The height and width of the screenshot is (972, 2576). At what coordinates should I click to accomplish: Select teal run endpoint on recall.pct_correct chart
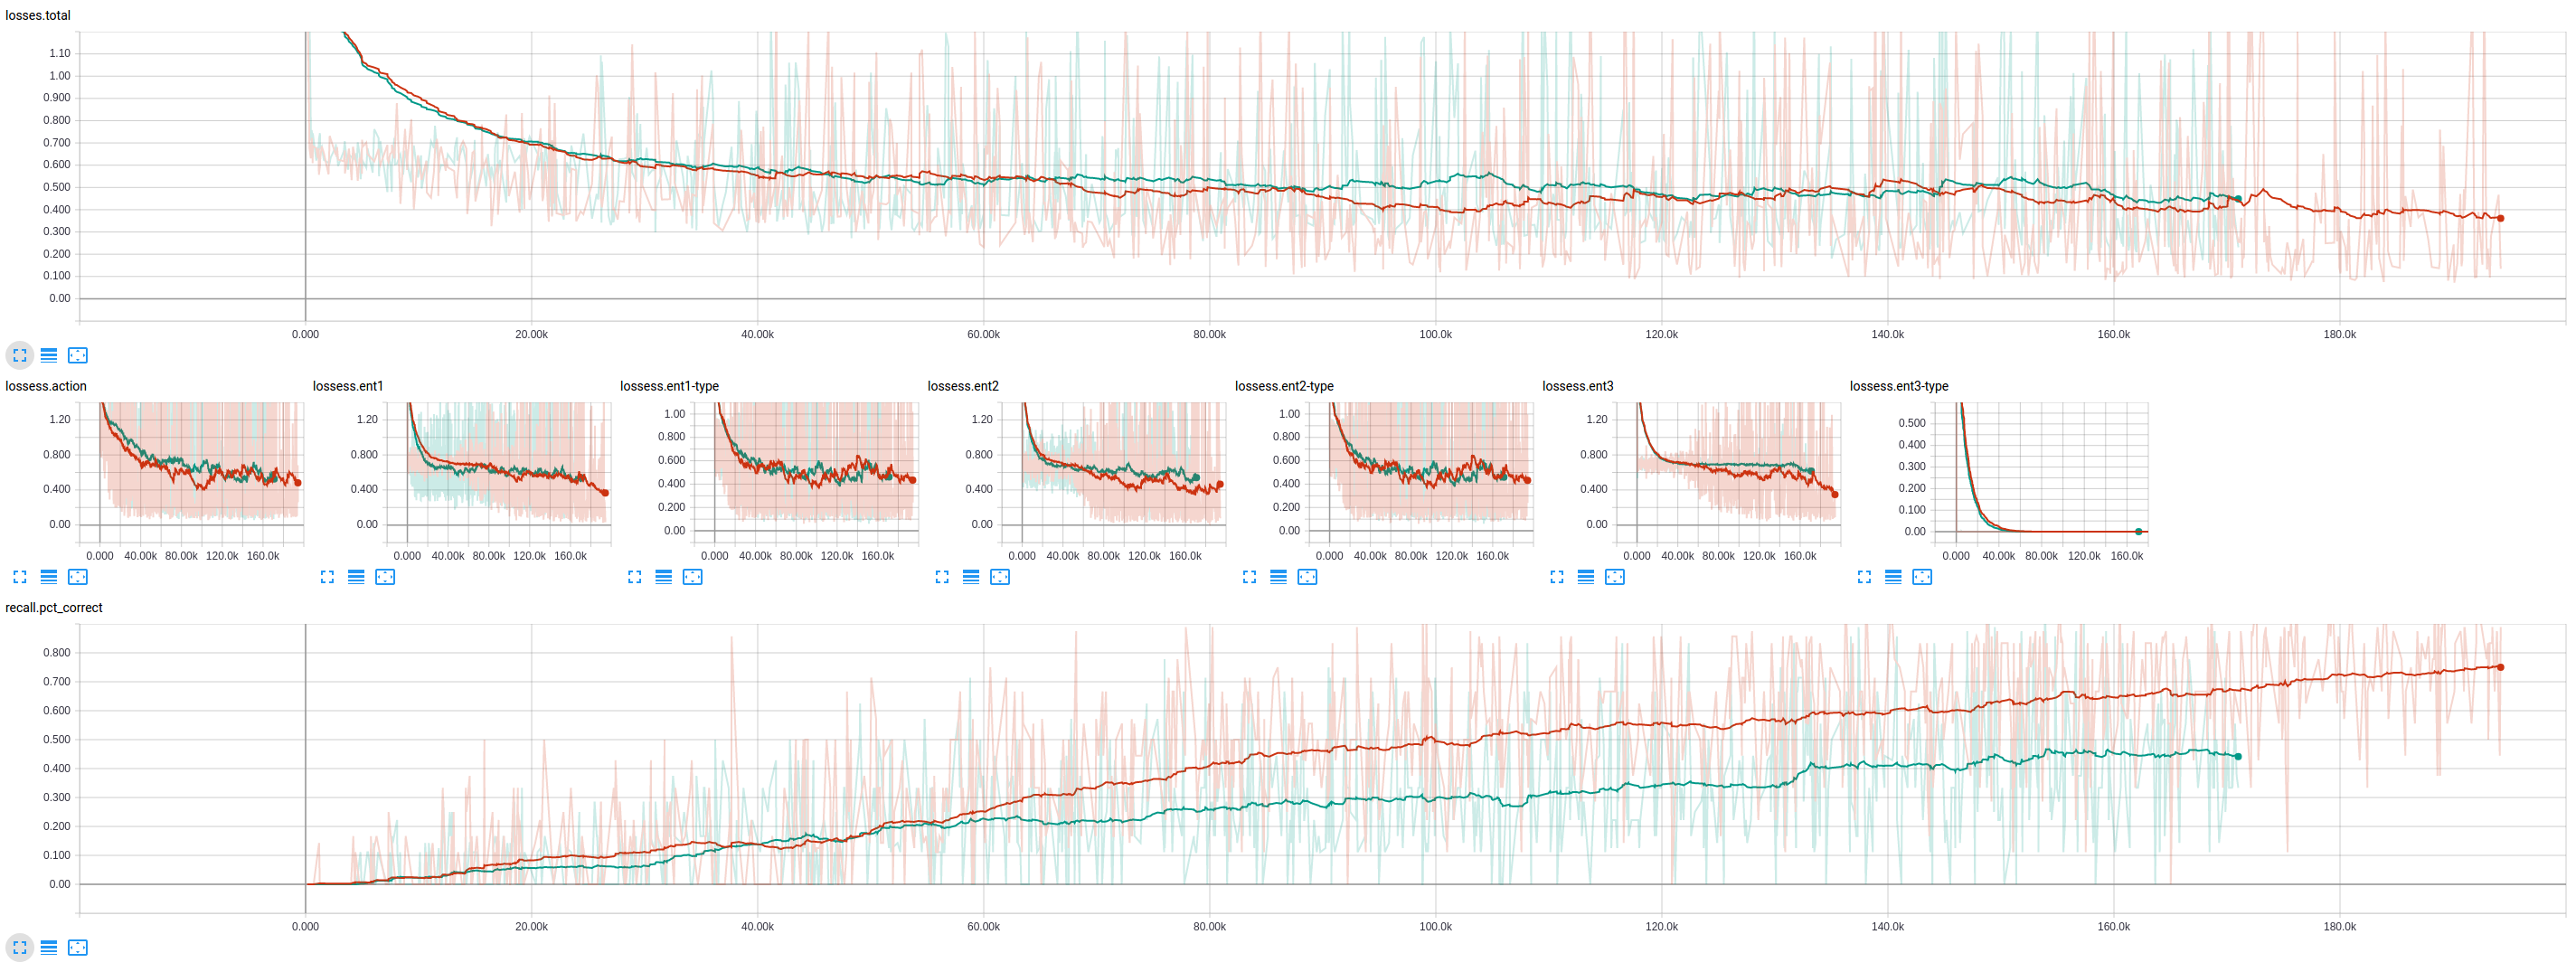2238,756
